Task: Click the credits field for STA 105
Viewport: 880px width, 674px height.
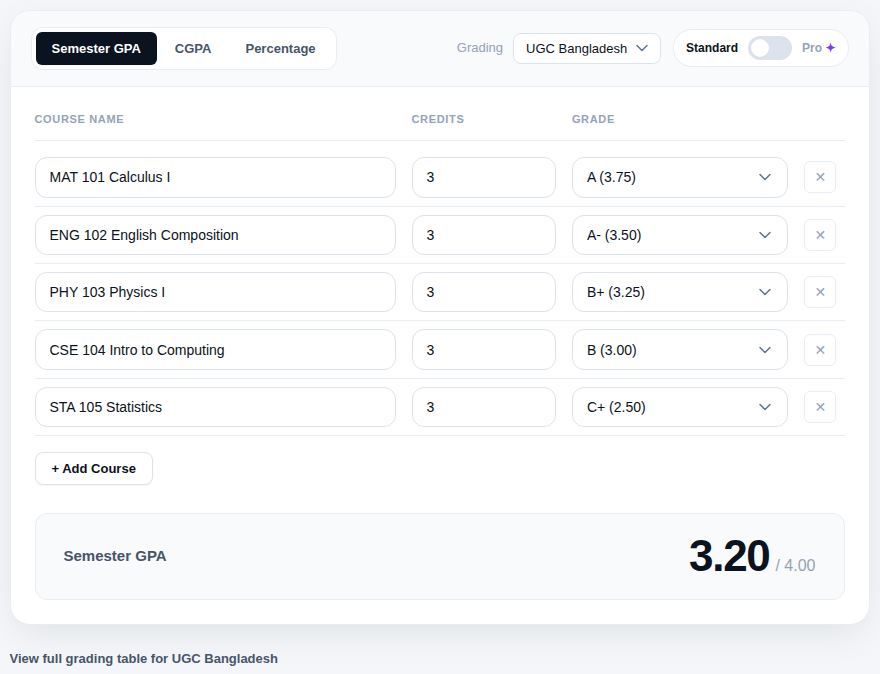Action: click(484, 407)
